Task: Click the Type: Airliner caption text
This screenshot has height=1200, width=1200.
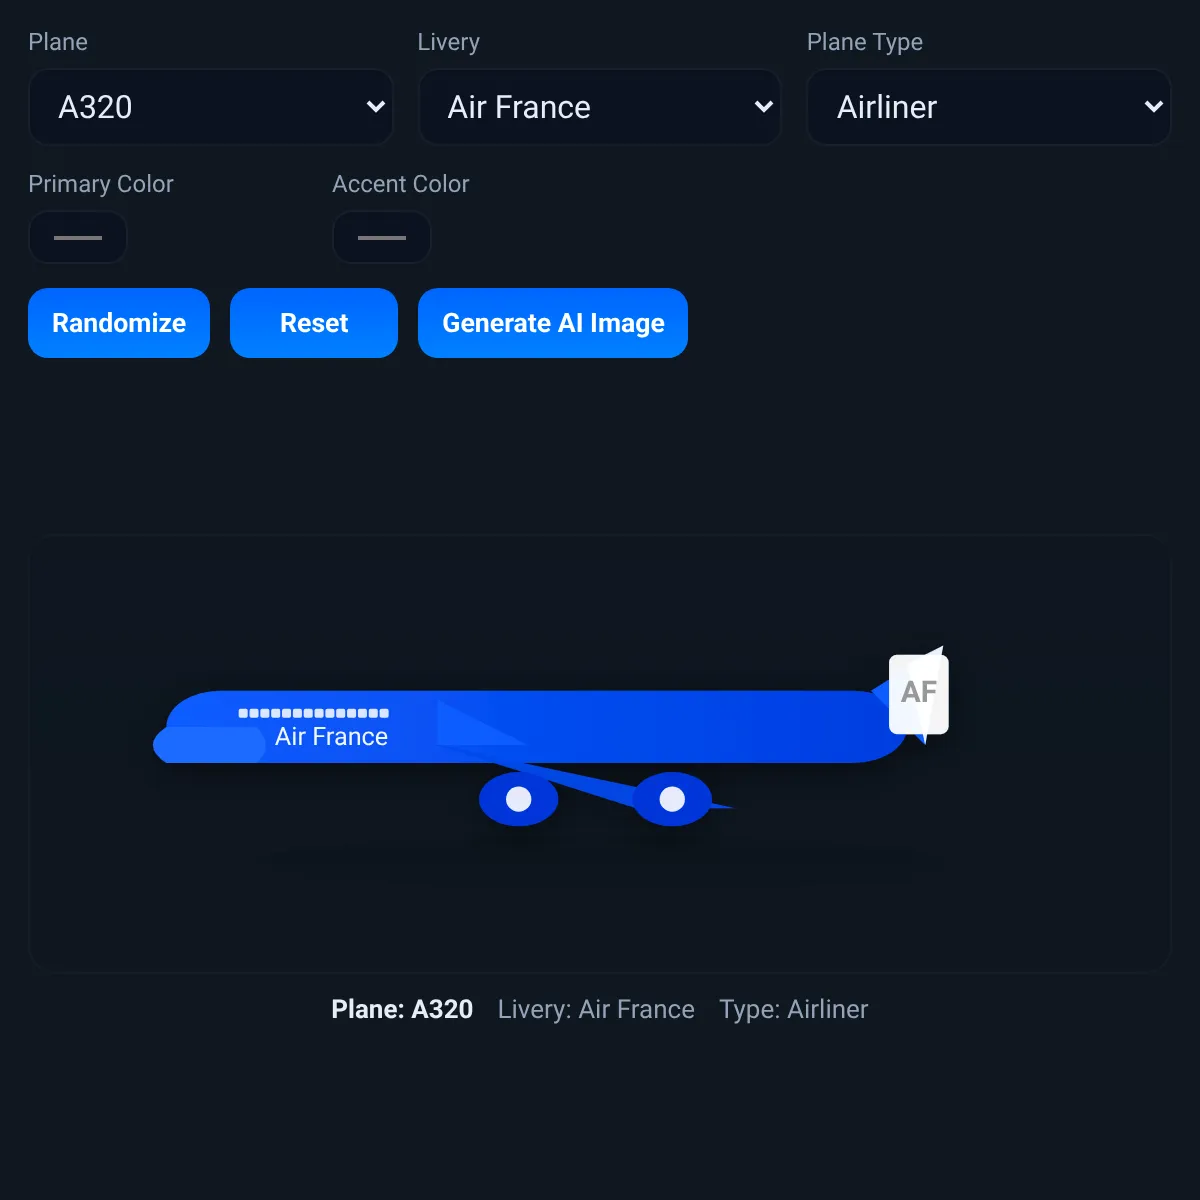Action: [x=793, y=1009]
